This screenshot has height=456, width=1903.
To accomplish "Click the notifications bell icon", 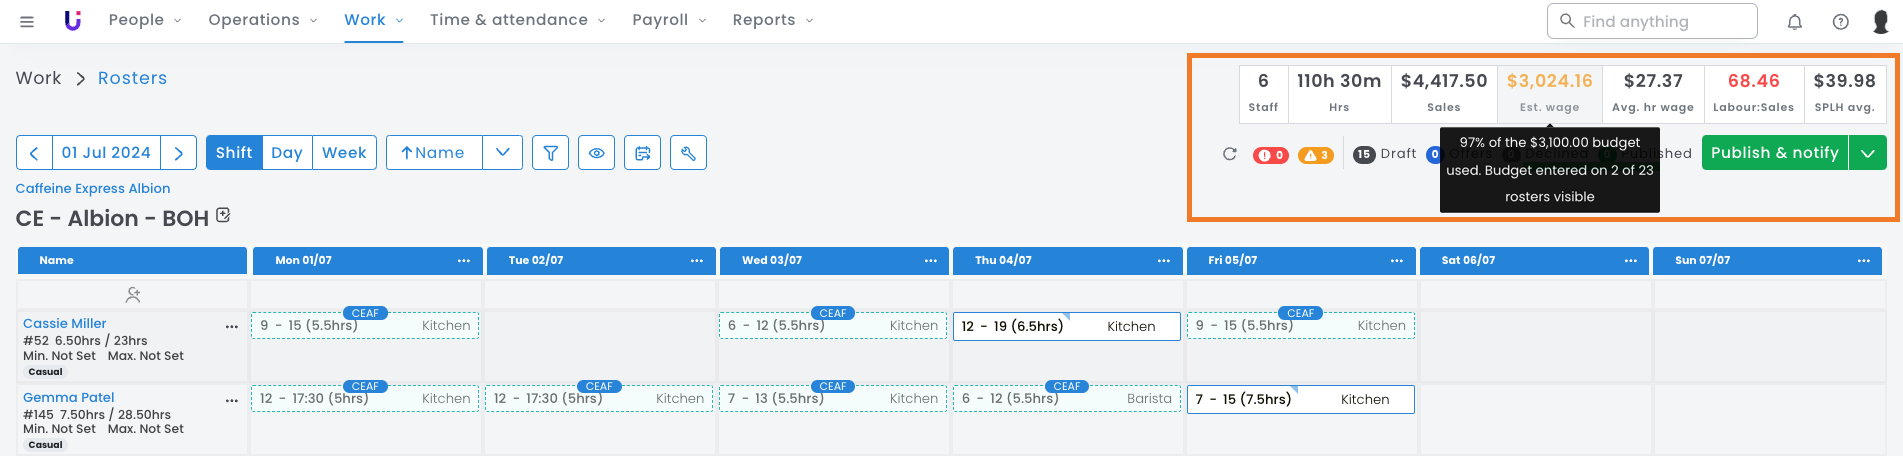I will [1795, 21].
